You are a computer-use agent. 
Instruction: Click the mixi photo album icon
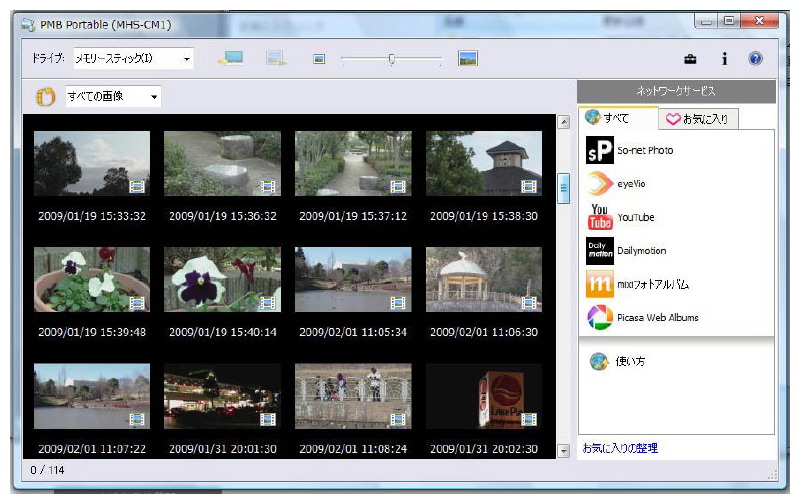point(600,284)
